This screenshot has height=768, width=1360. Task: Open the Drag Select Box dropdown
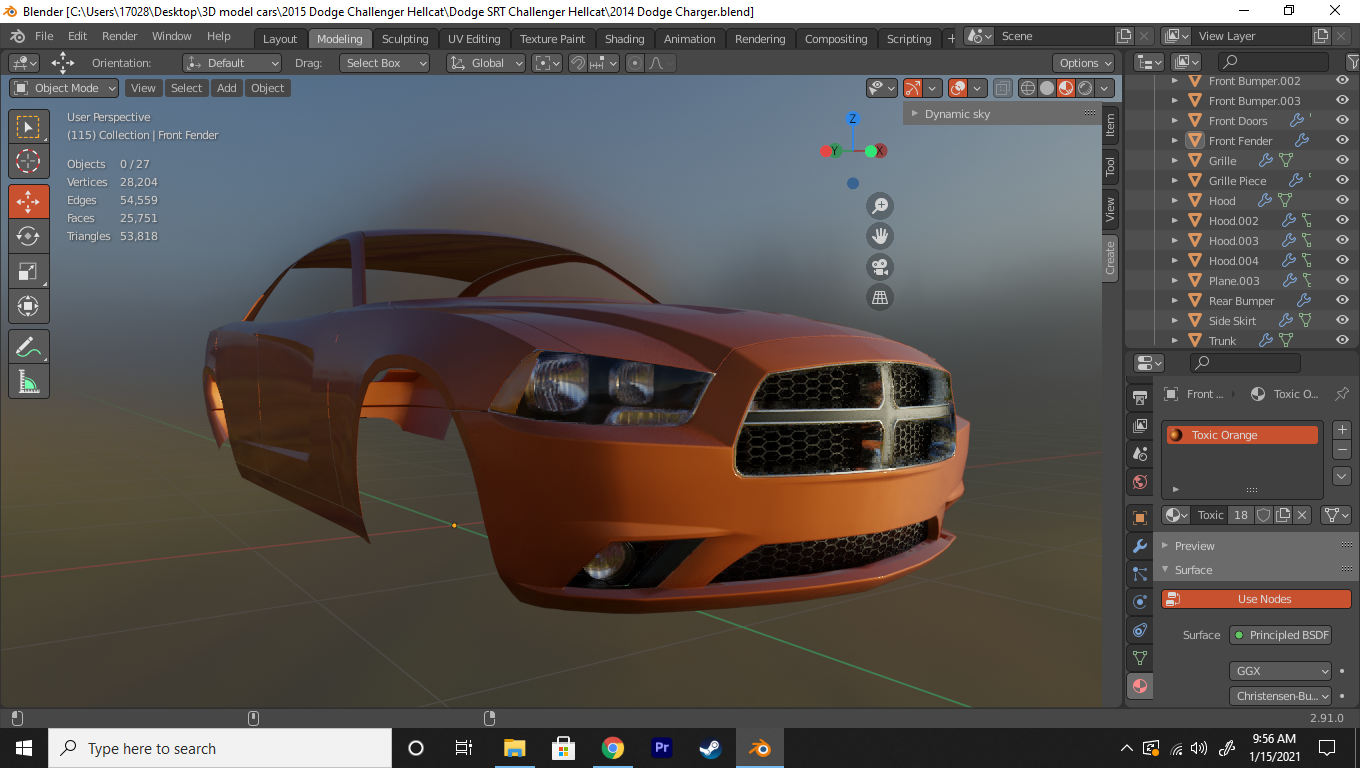click(384, 63)
